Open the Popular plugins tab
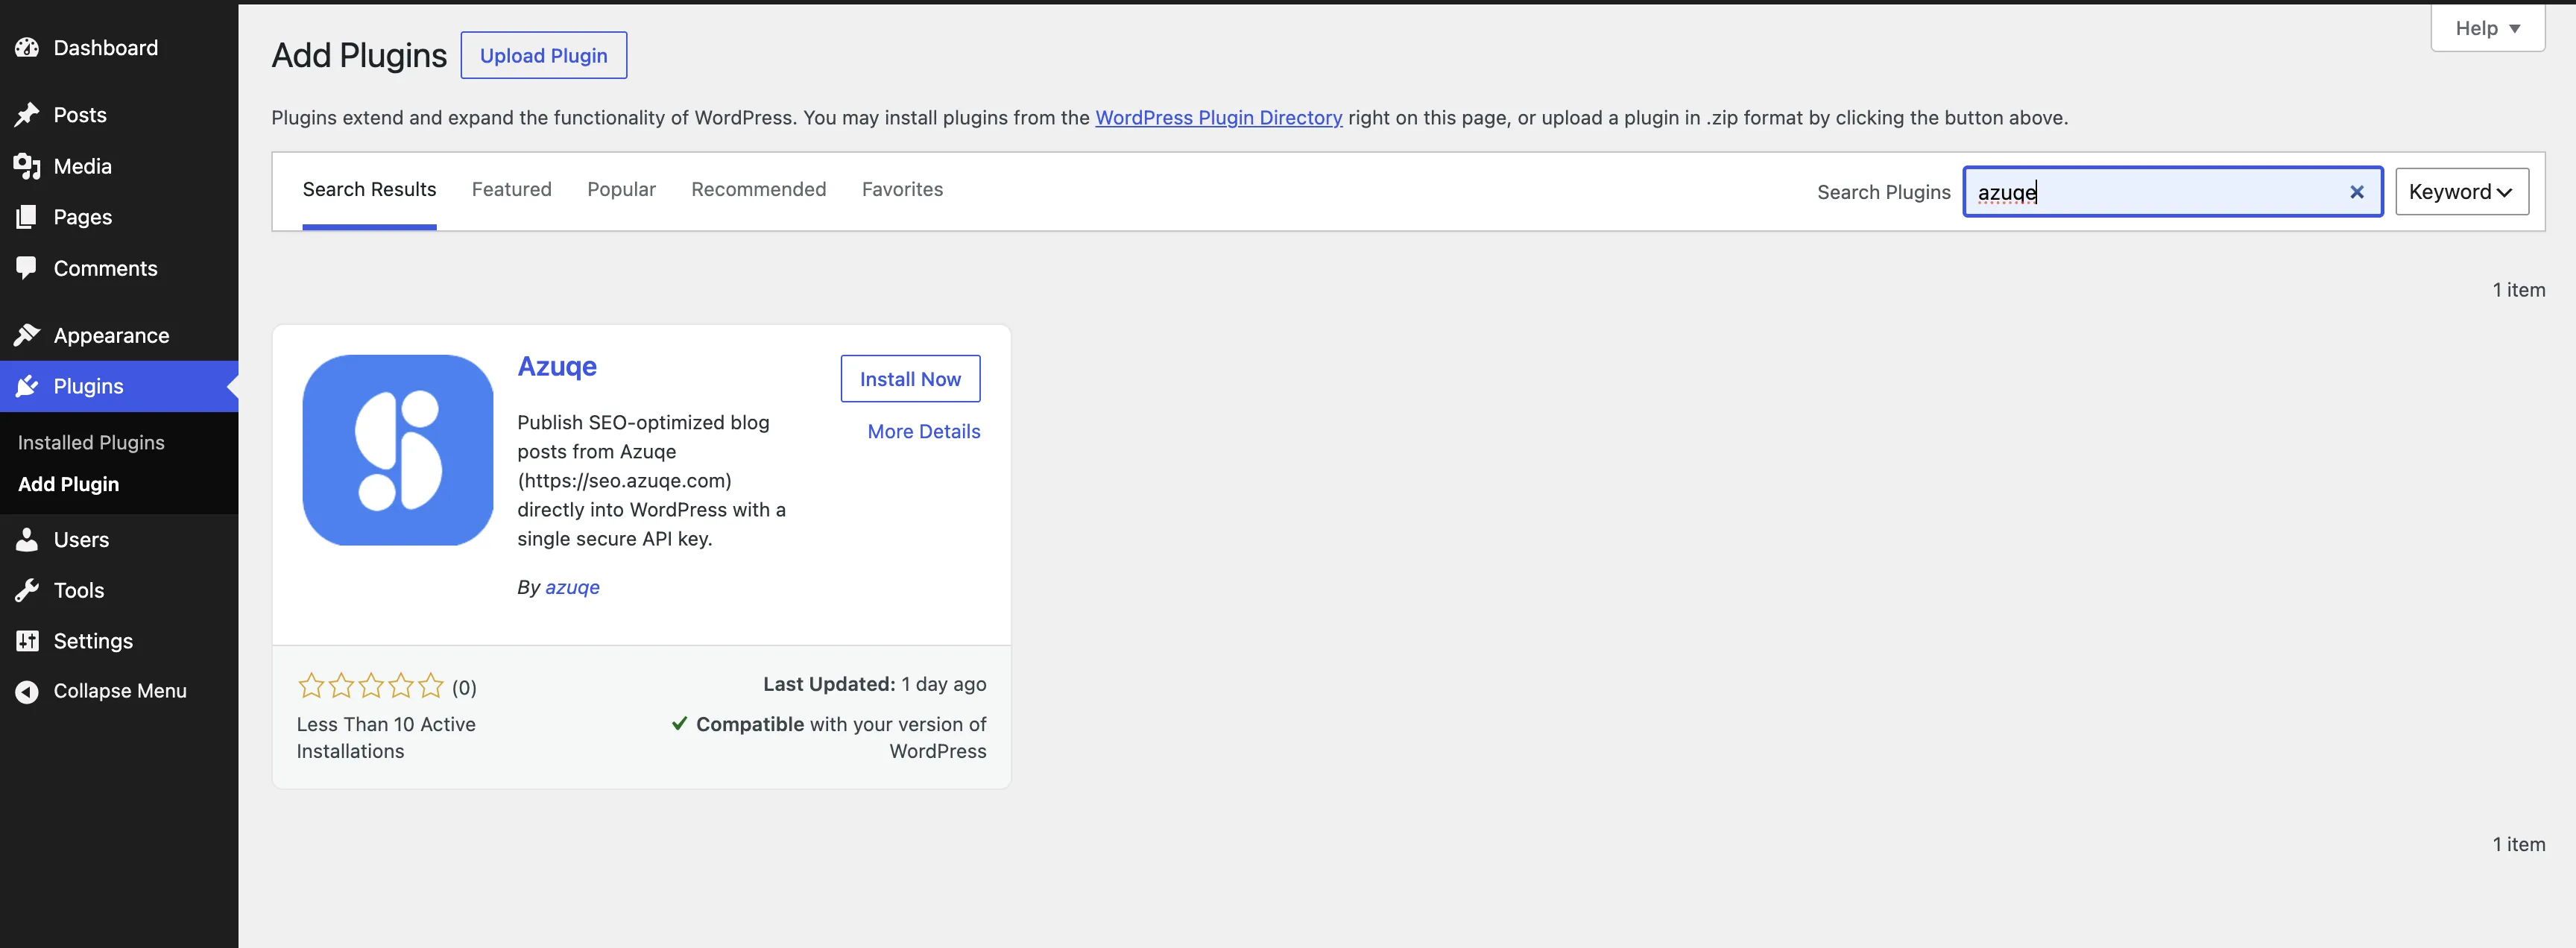Screen dimensions: 2576x948 (621, 190)
